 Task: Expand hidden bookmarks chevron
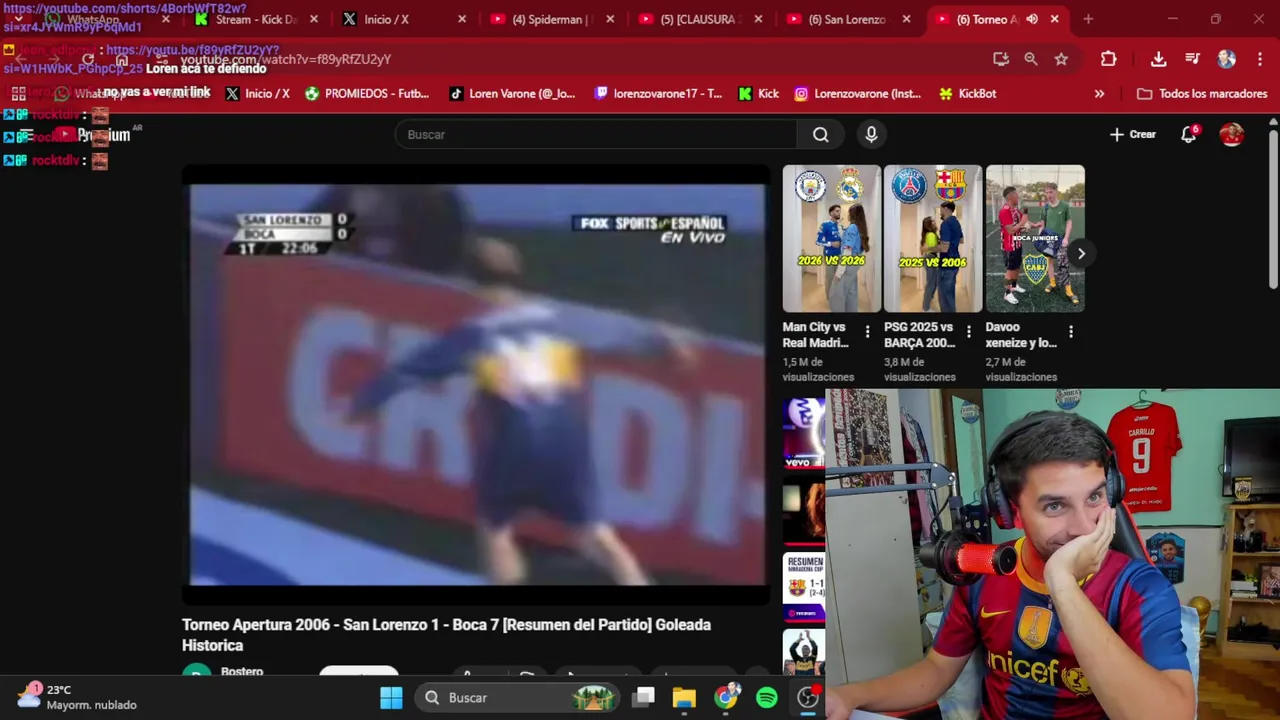[x=1099, y=94]
